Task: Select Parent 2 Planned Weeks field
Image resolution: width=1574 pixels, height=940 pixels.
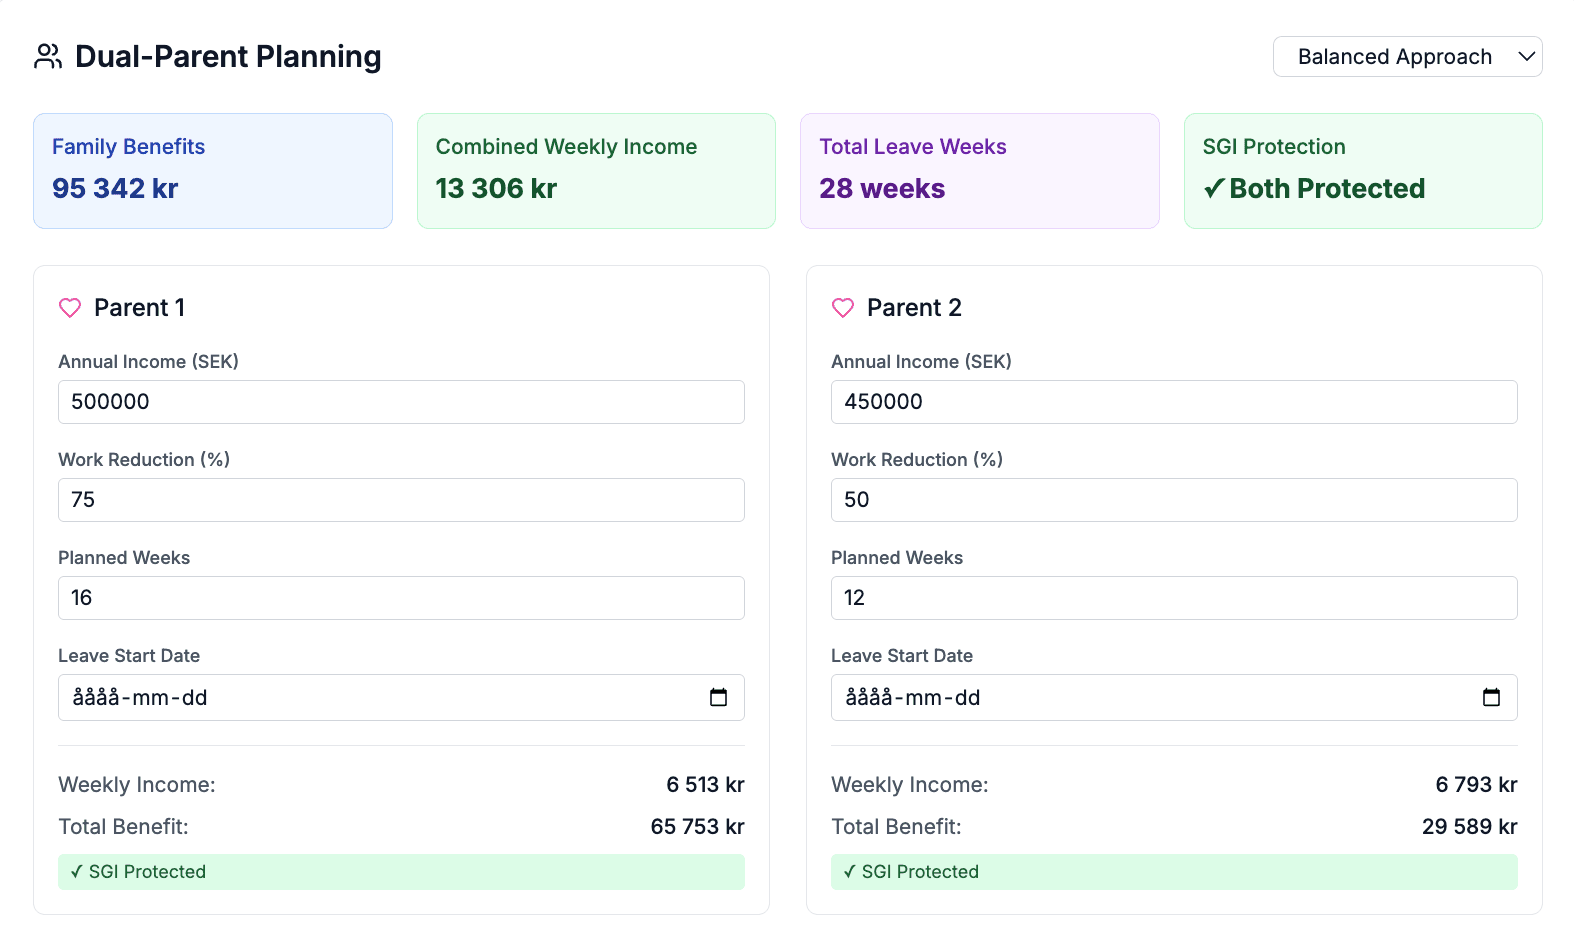Action: click(1173, 598)
